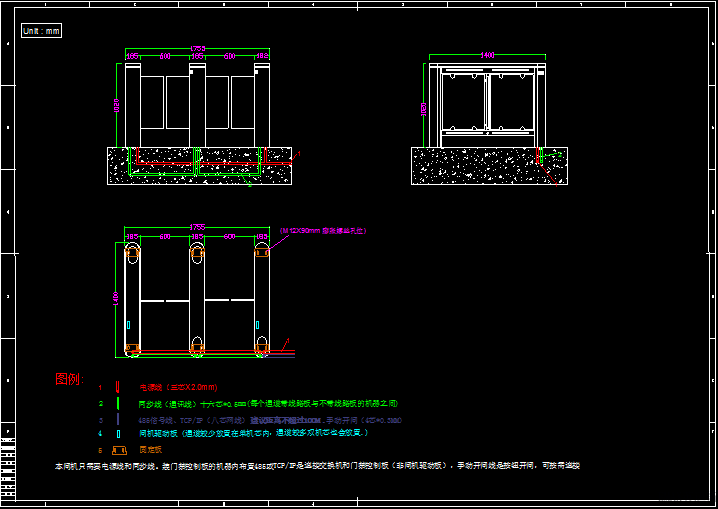Viewport: 718px width, 509px height.
Task: Click the red power cable legend symbol
Action: coord(118,386)
